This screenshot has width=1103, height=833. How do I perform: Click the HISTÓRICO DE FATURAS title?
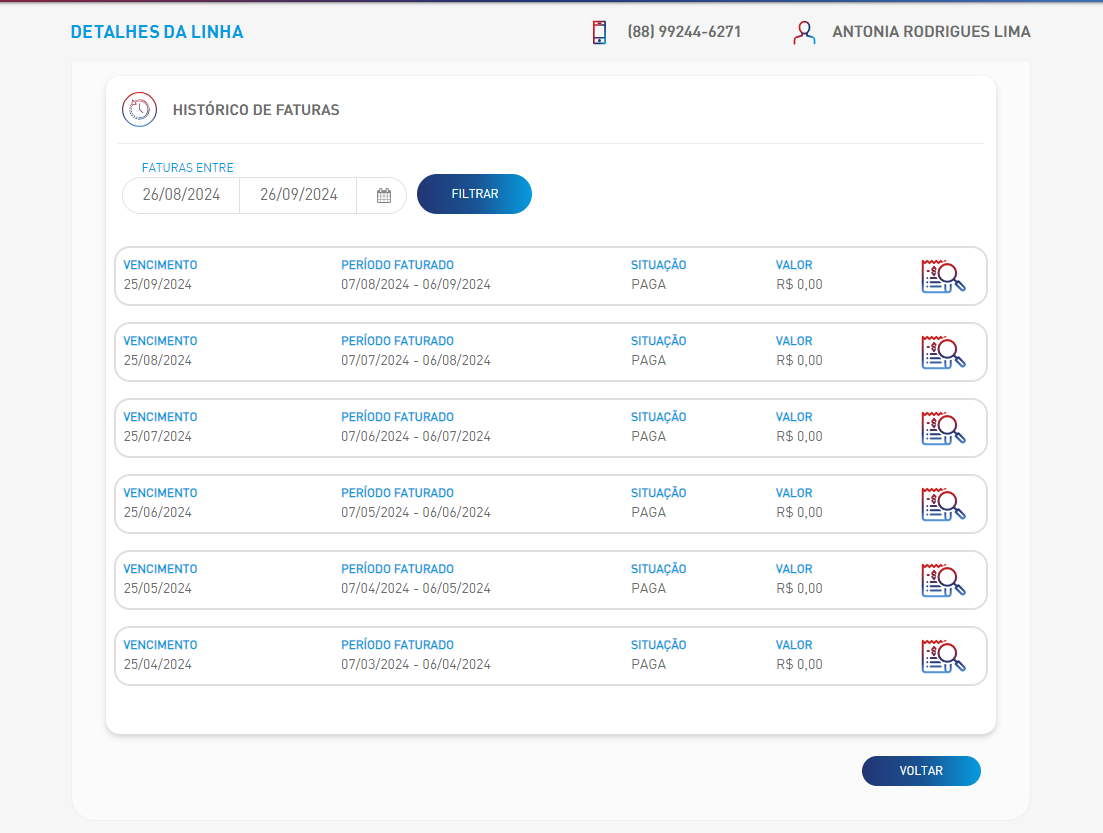tap(256, 110)
